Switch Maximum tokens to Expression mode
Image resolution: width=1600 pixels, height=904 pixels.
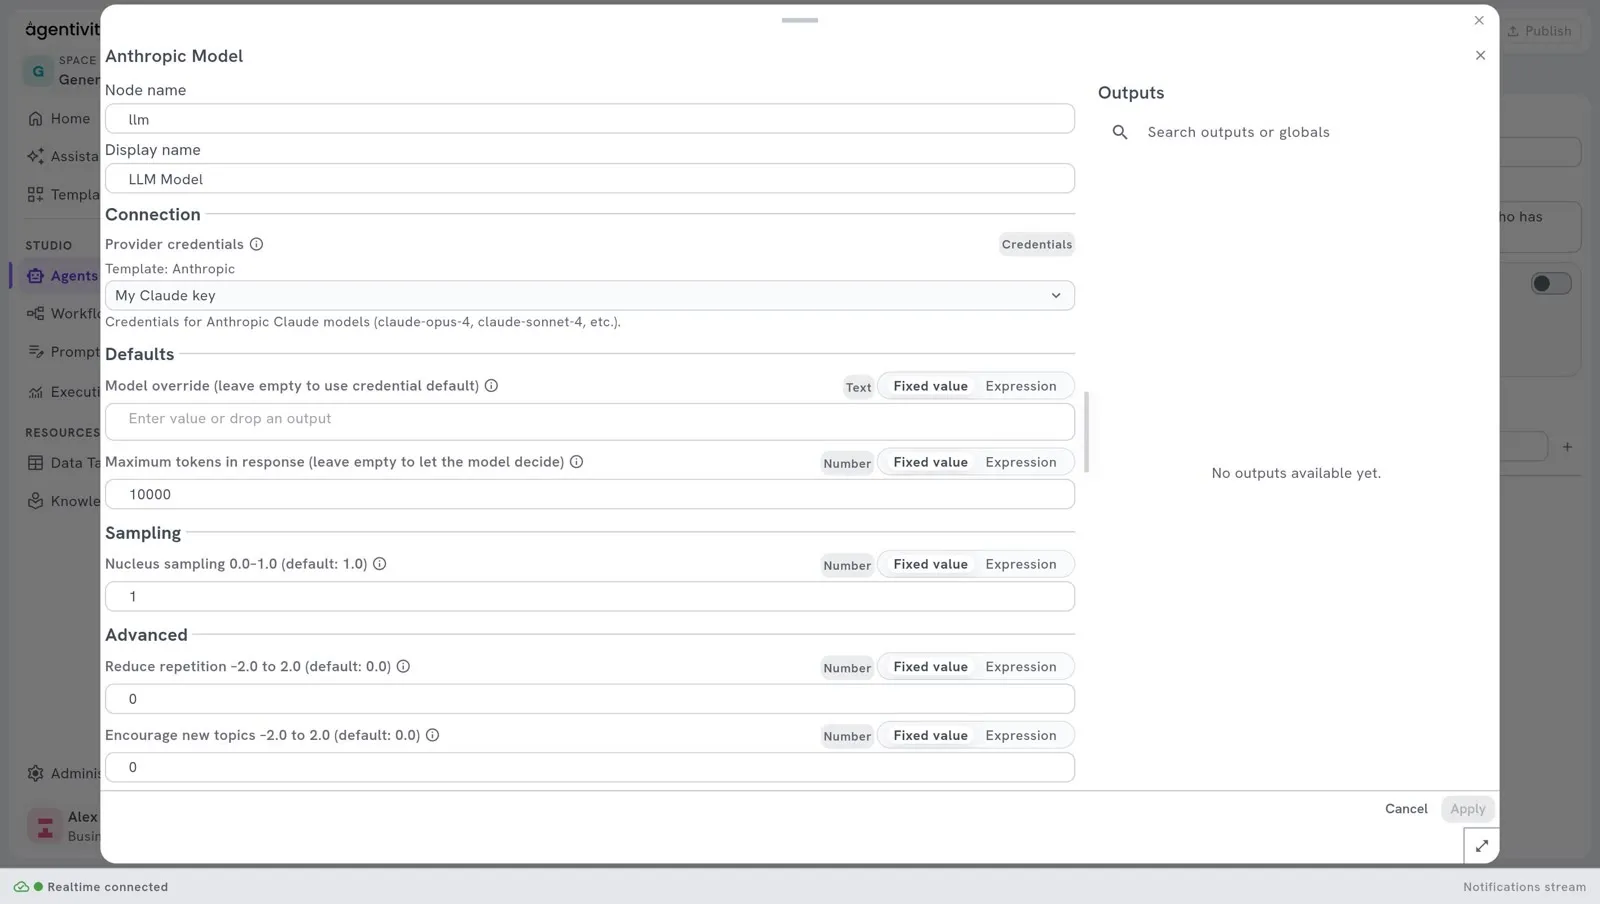pos(1020,462)
